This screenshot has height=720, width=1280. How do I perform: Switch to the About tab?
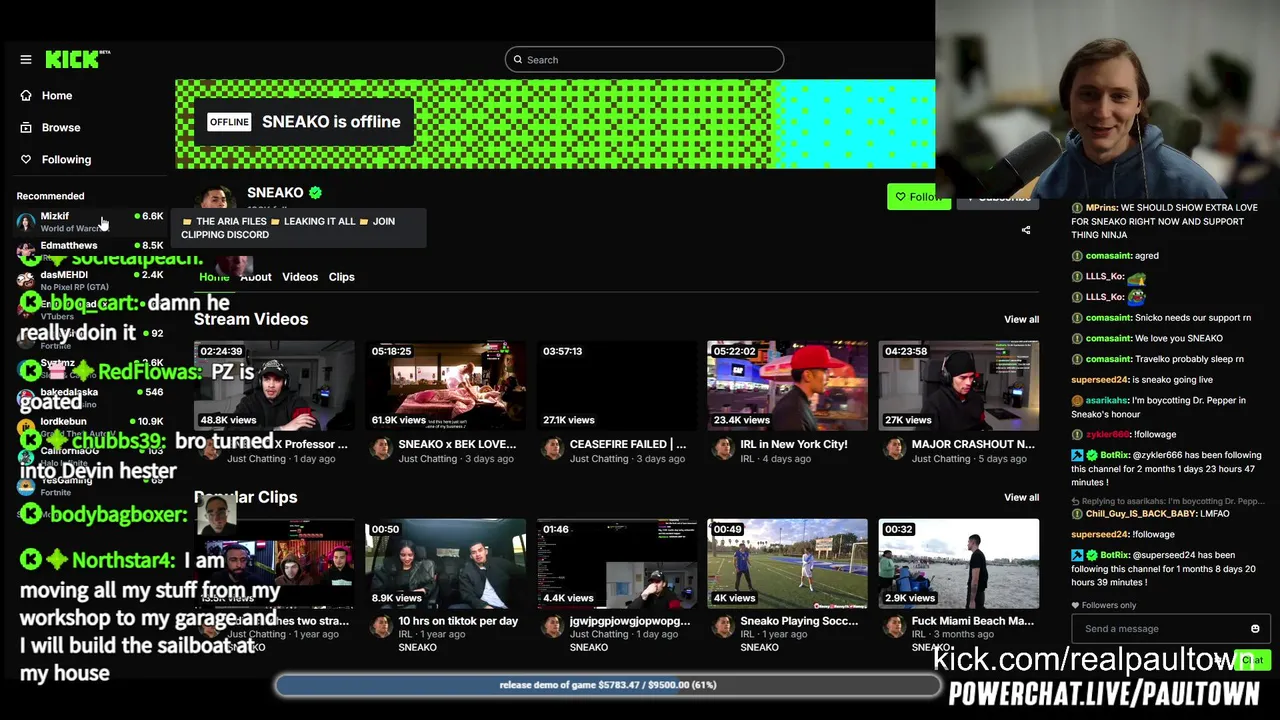coord(256,277)
